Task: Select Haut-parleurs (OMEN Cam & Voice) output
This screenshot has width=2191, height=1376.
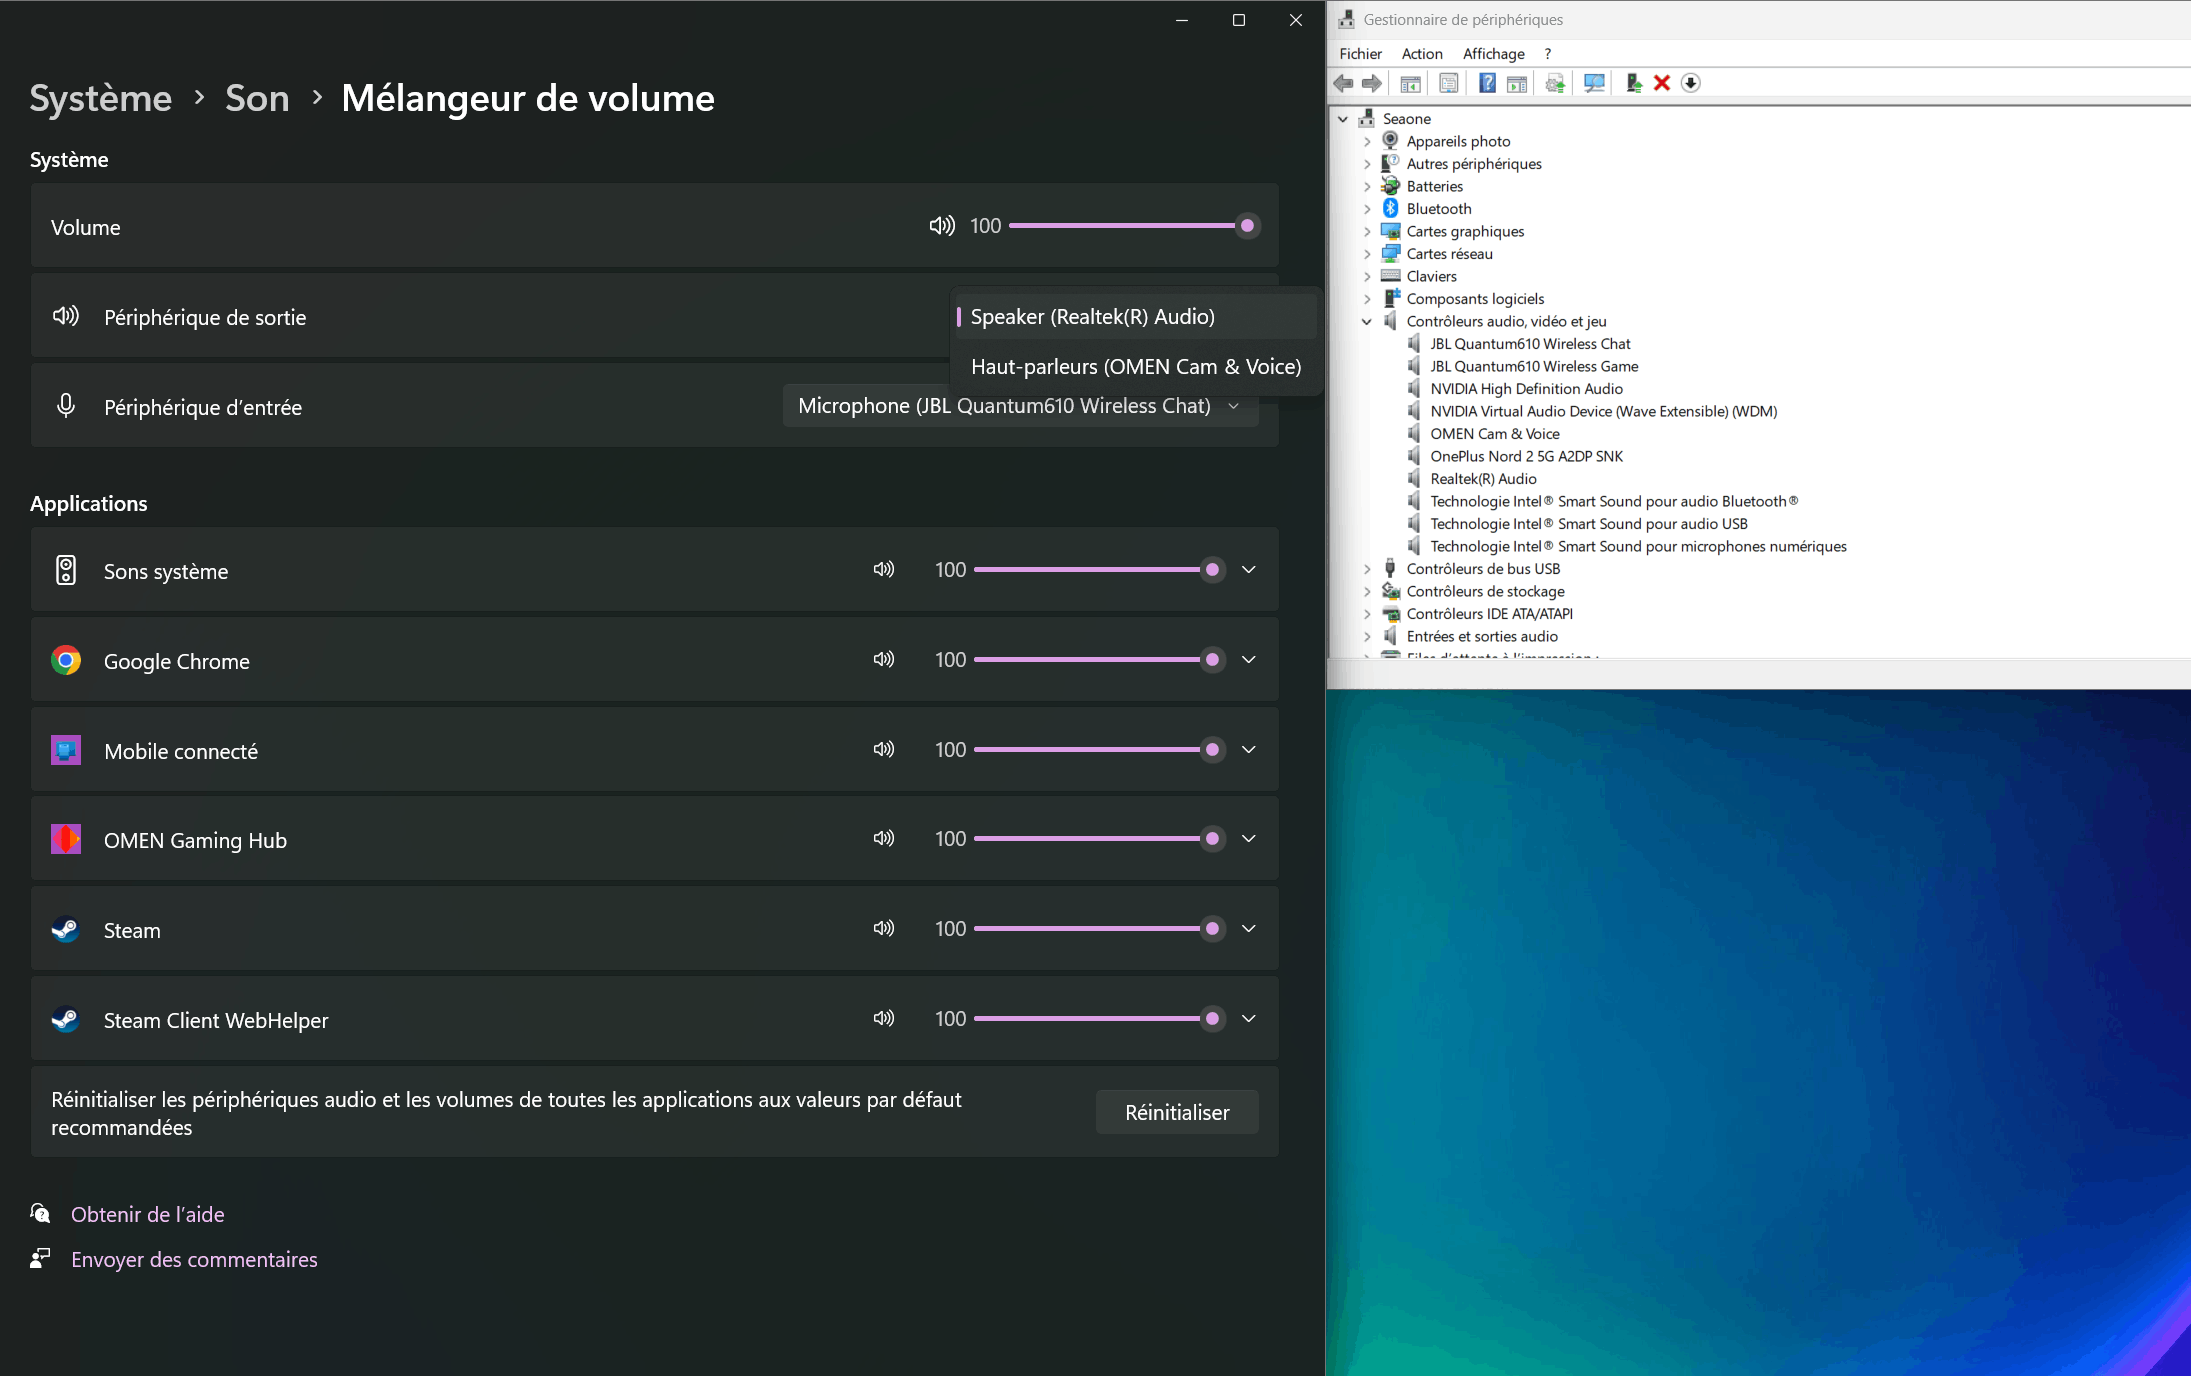Action: pyautogui.click(x=1135, y=367)
